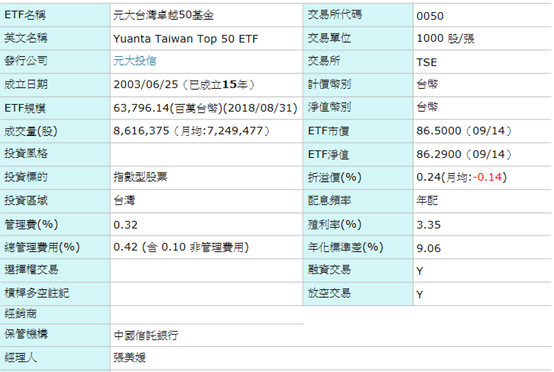Select the ETF市價 label cell
Viewport: 554px width, 372px height.
click(358, 131)
